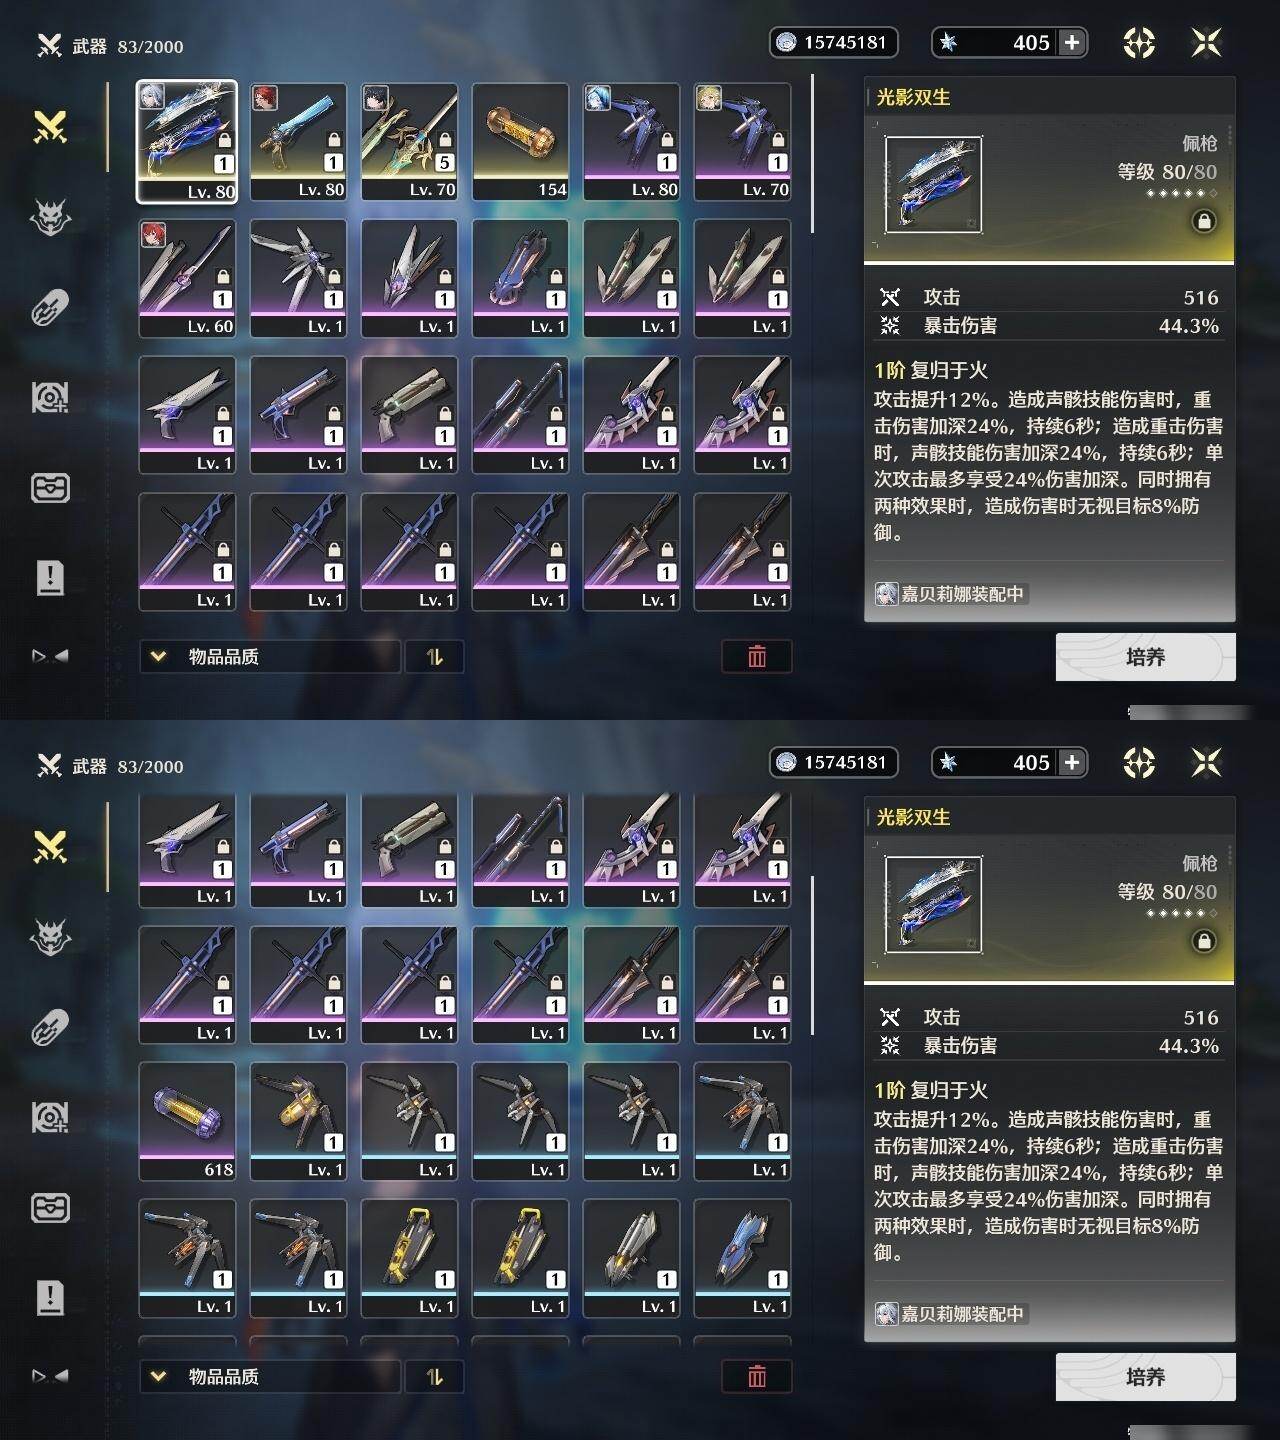The height and width of the screenshot is (1440, 1280).
Task: Click the upper weapon list scrollbar
Action: tap(812, 155)
